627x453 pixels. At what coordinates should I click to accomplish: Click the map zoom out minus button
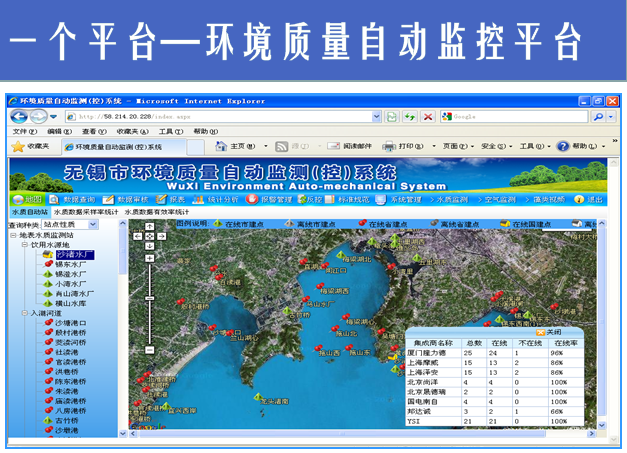pyautogui.click(x=149, y=350)
